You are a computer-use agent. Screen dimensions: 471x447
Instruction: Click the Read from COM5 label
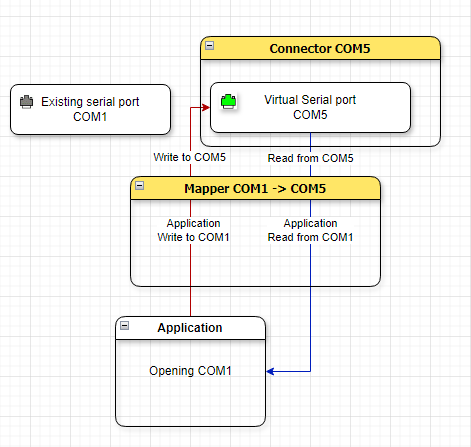[310, 158]
